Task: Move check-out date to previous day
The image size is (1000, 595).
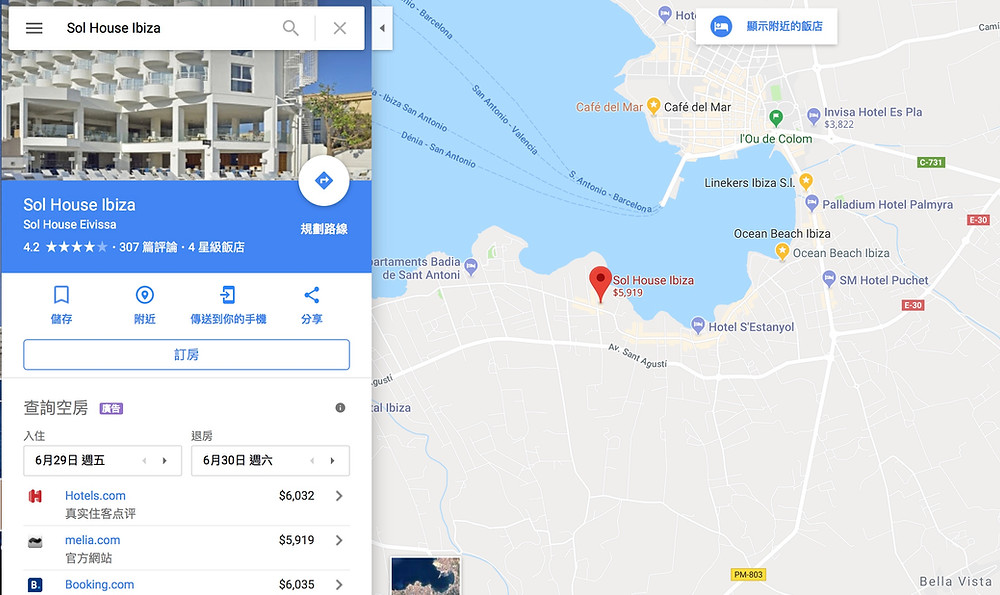Action: click(x=312, y=460)
